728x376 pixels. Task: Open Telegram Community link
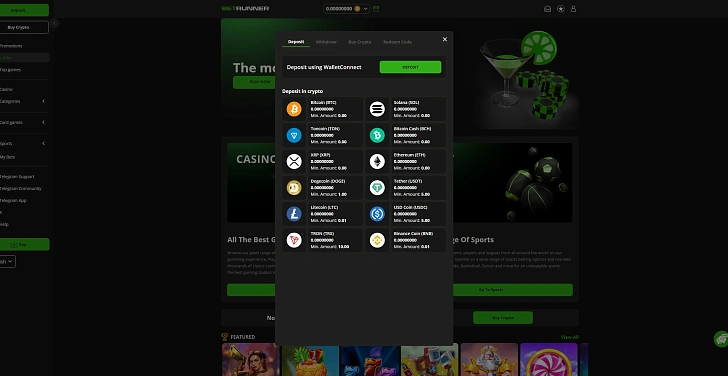click(x=20, y=188)
